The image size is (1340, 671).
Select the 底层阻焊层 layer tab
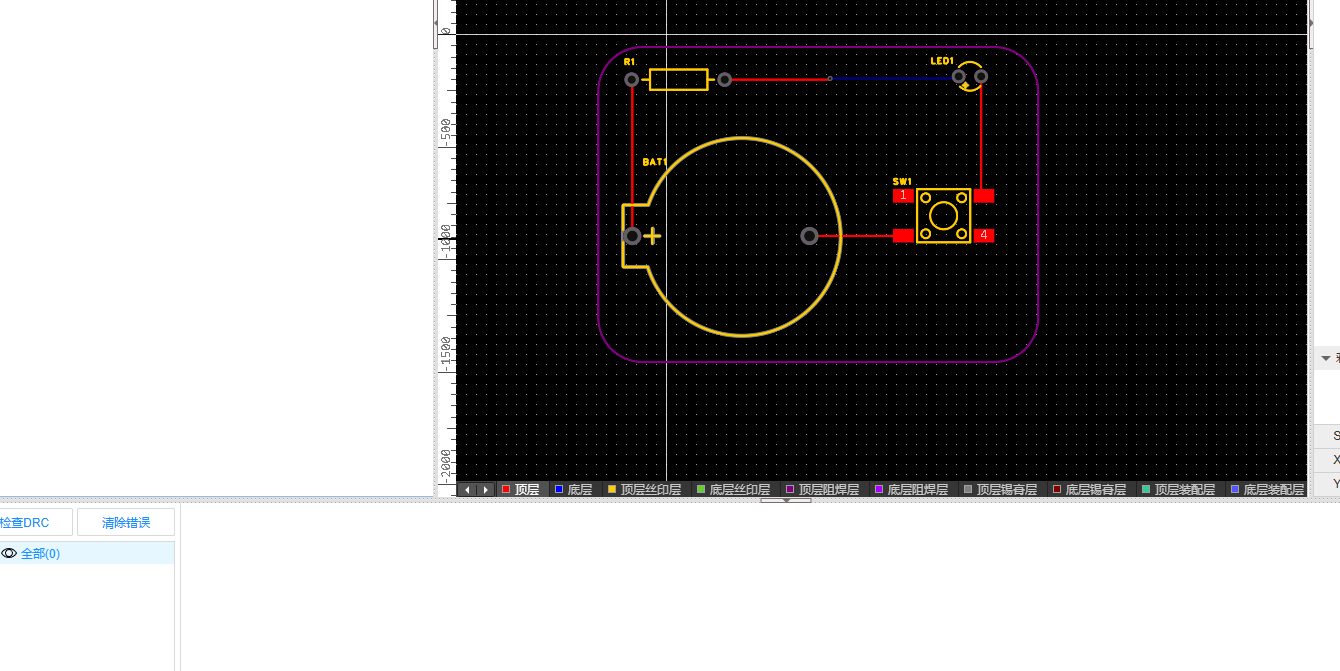[x=912, y=489]
